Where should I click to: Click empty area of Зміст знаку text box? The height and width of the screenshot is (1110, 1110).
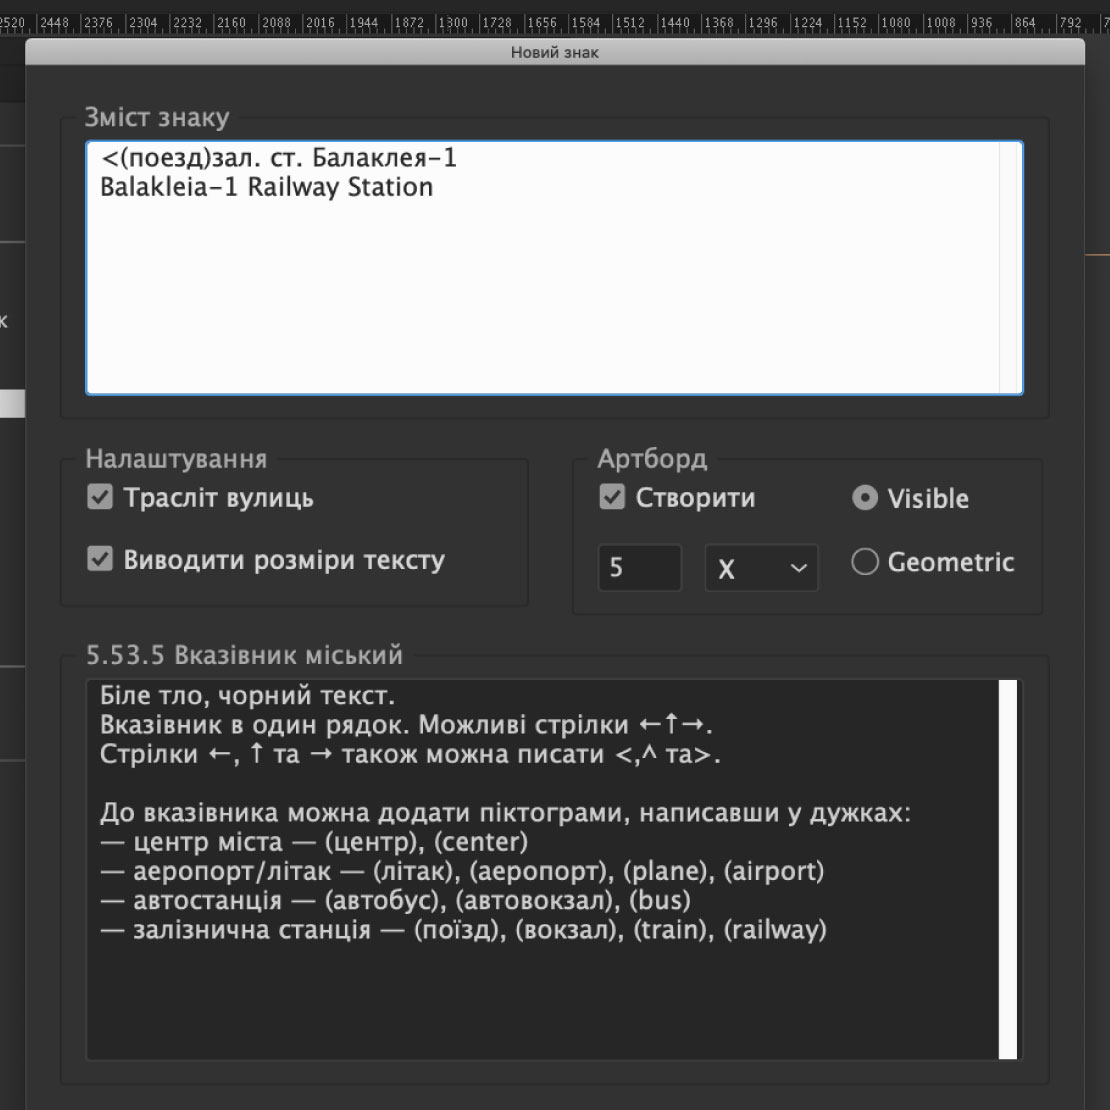(540, 300)
